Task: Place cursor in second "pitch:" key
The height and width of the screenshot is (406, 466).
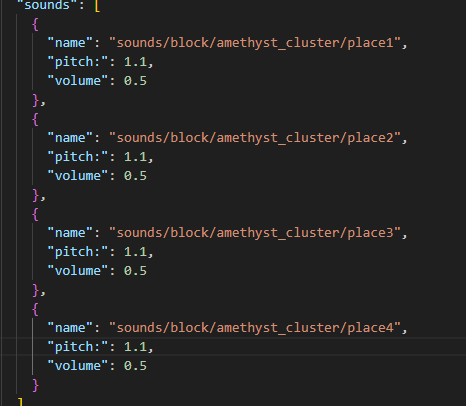Action: pos(78,157)
